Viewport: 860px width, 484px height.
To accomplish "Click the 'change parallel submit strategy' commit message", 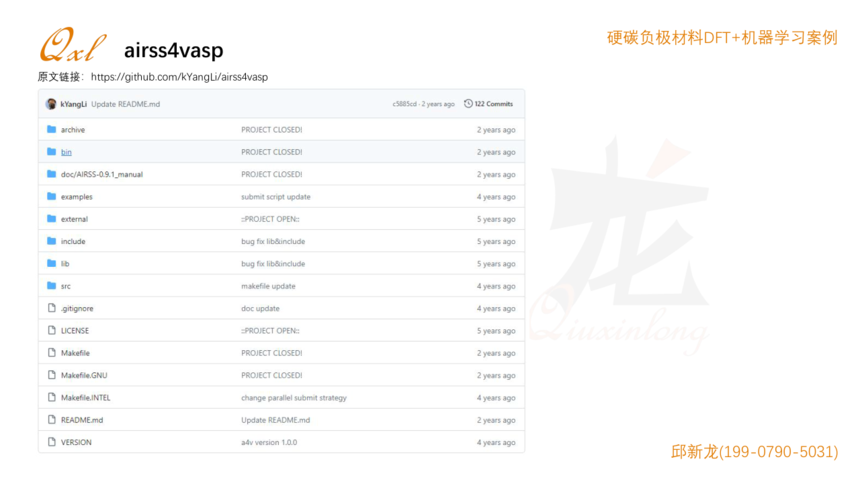I will (293, 398).
